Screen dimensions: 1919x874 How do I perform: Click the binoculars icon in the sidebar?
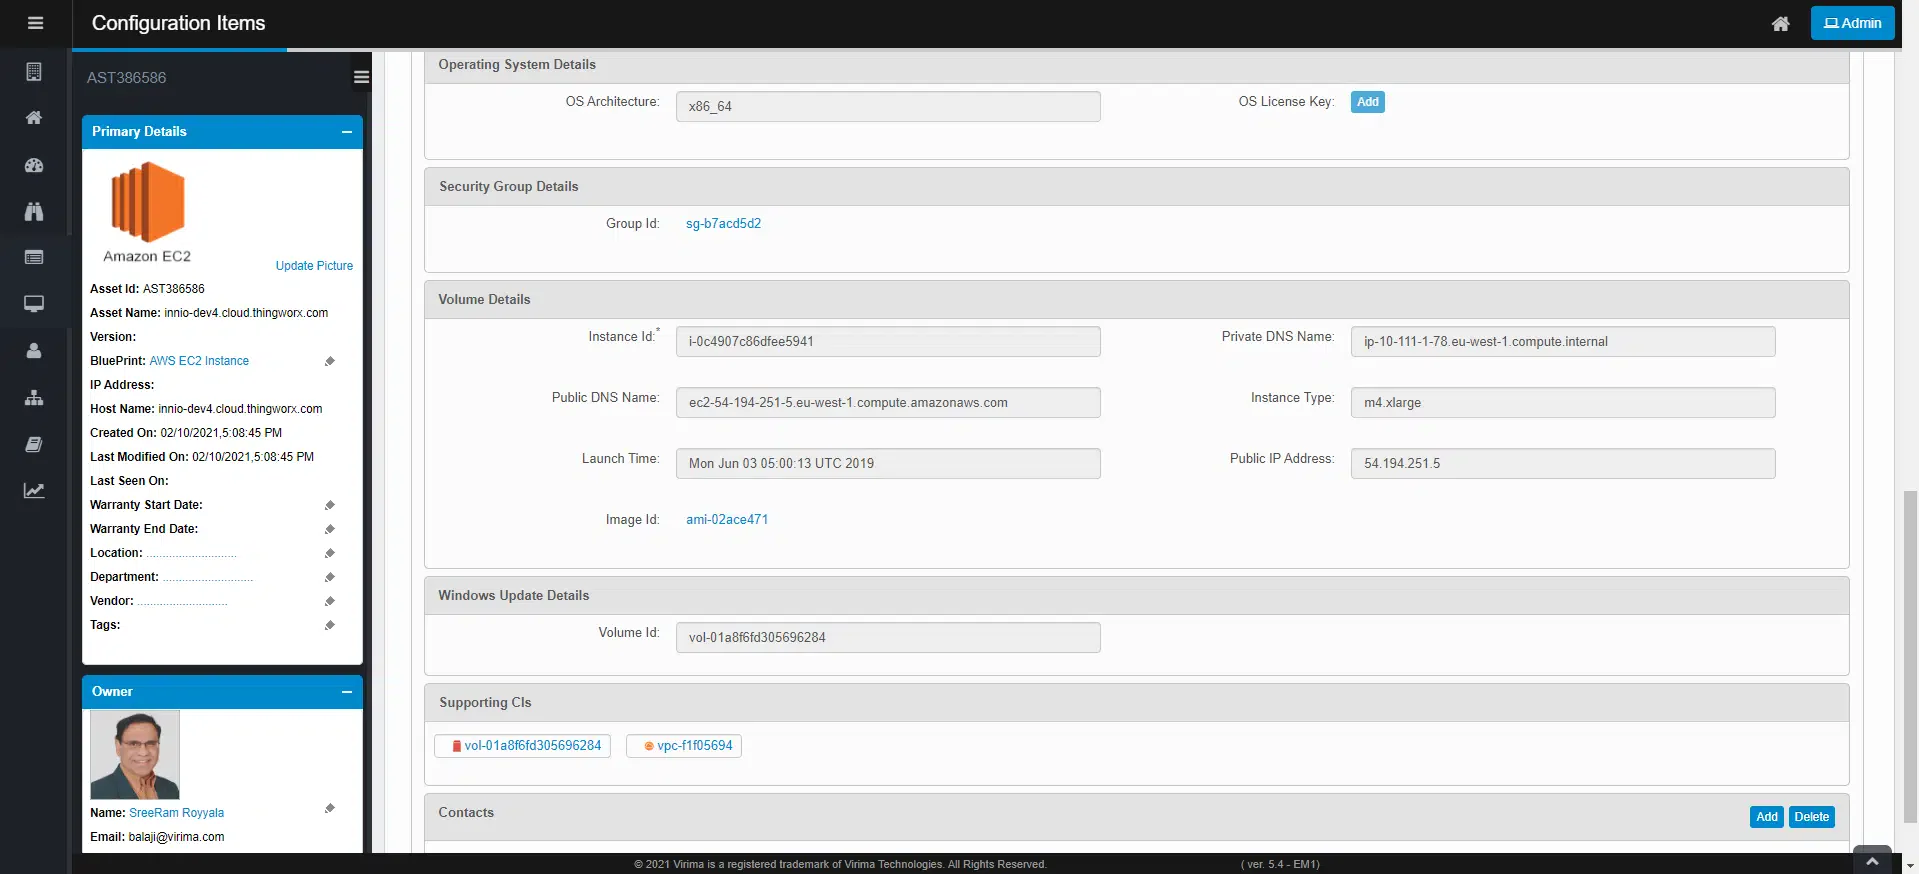click(34, 211)
